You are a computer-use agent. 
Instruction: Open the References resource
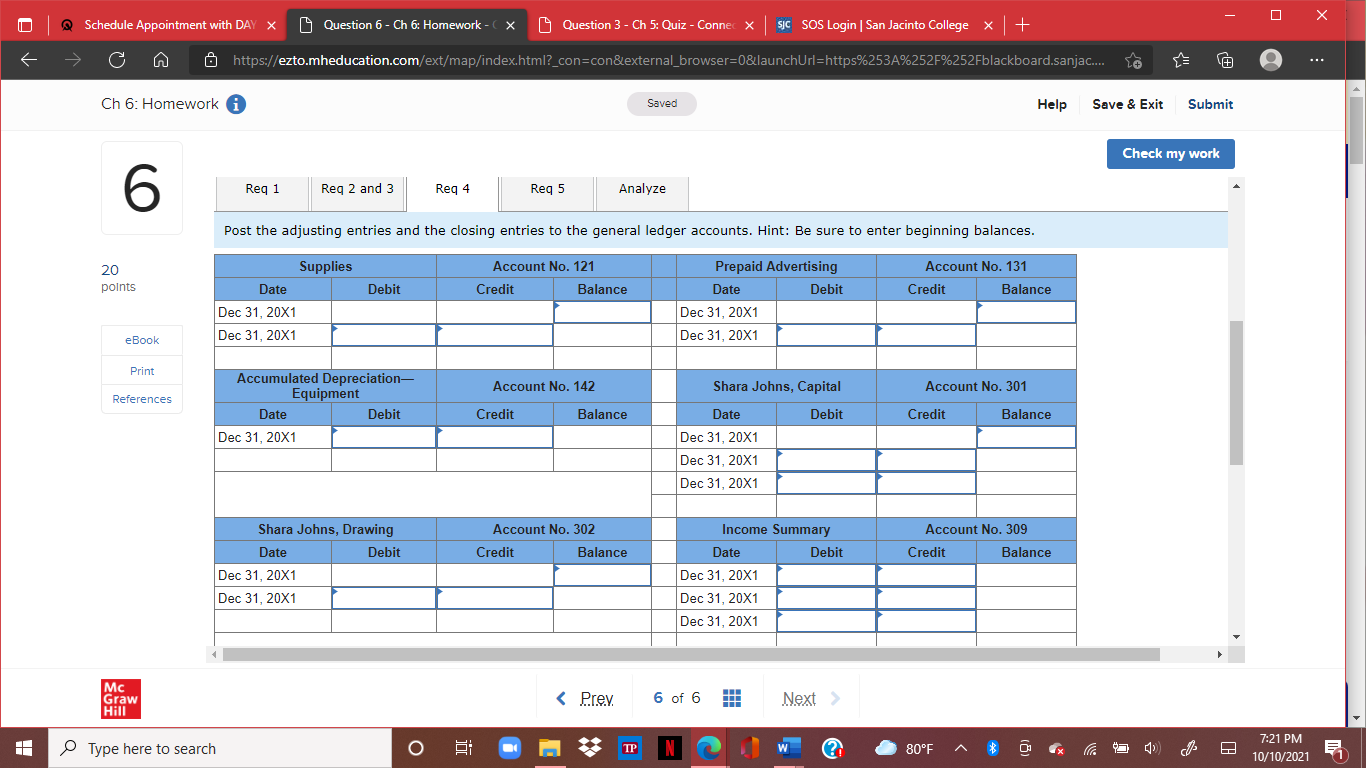pyautogui.click(x=142, y=399)
